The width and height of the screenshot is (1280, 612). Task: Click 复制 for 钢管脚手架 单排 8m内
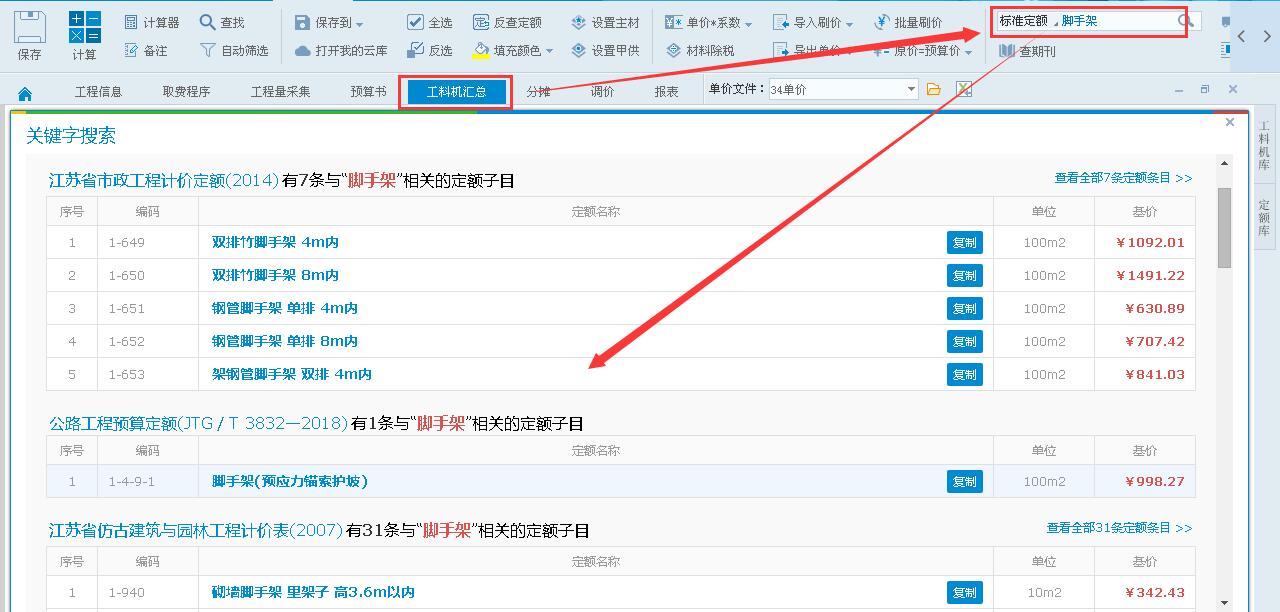(965, 341)
